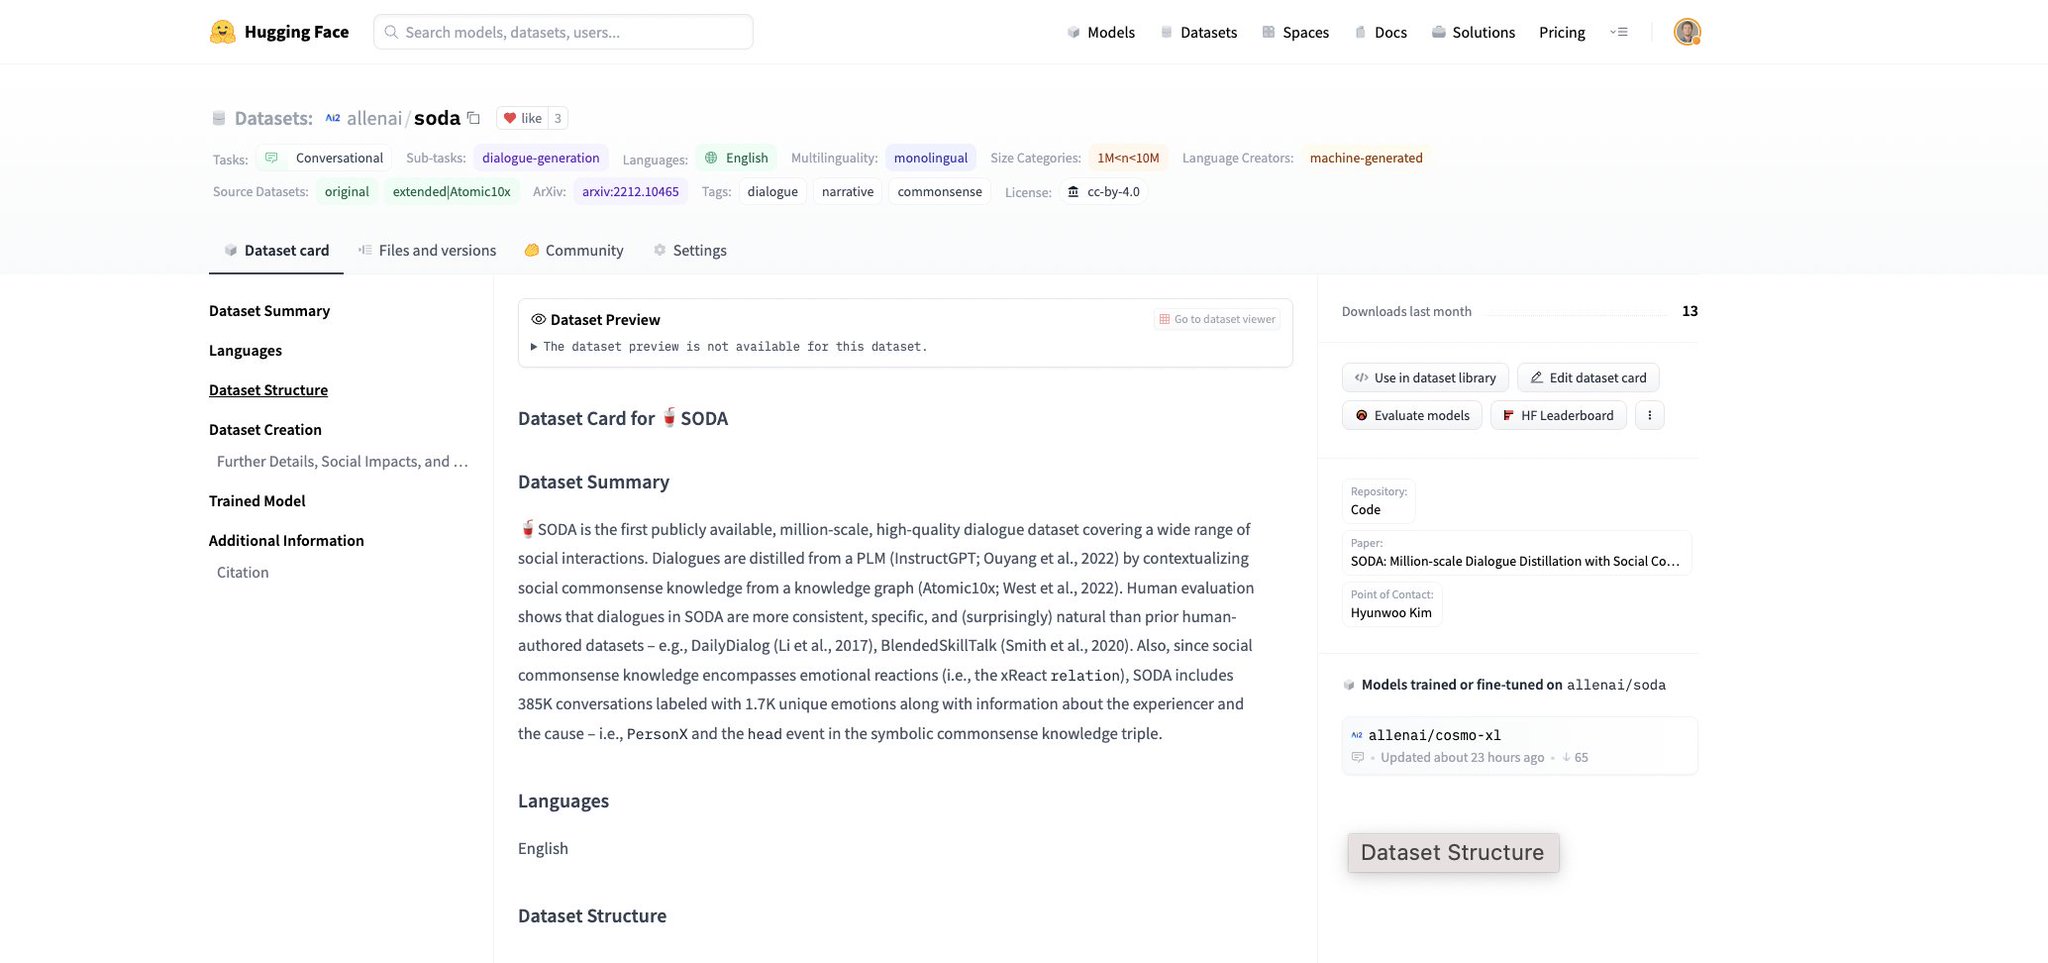2048x963 pixels.
Task: Open HF Leaderboard
Action: tap(1558, 415)
